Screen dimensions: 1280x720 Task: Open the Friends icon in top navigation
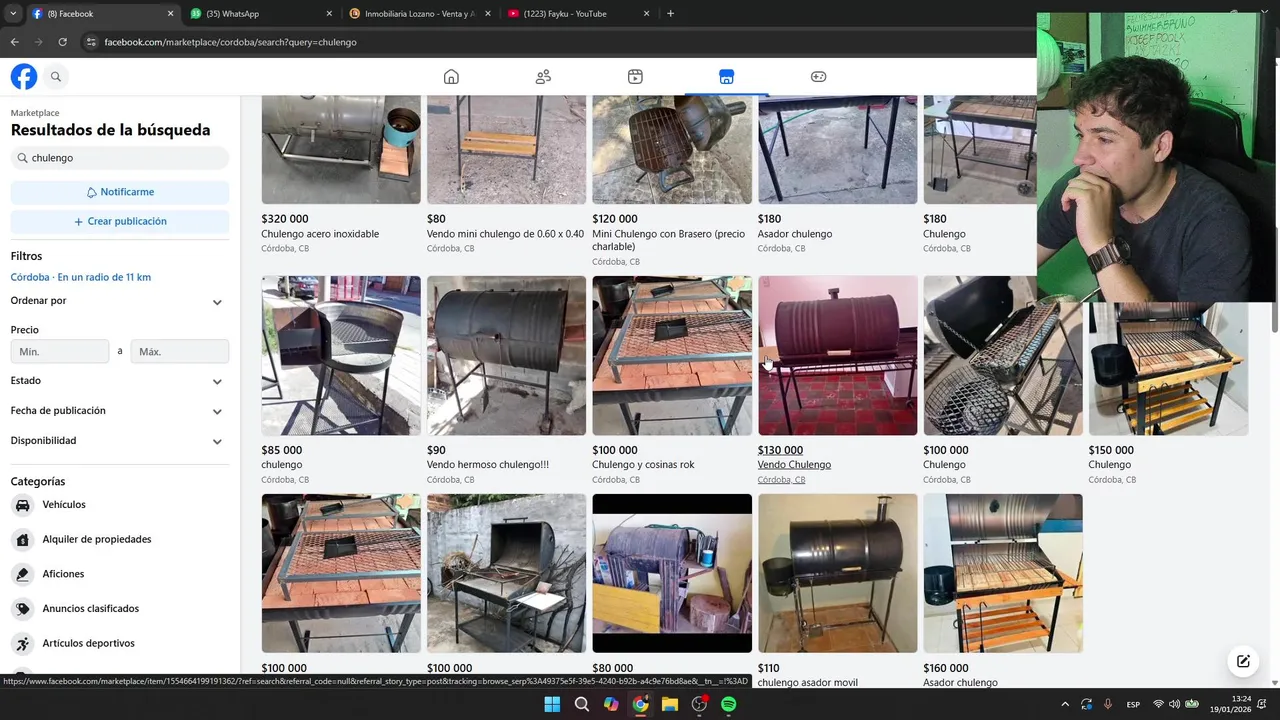[543, 77]
